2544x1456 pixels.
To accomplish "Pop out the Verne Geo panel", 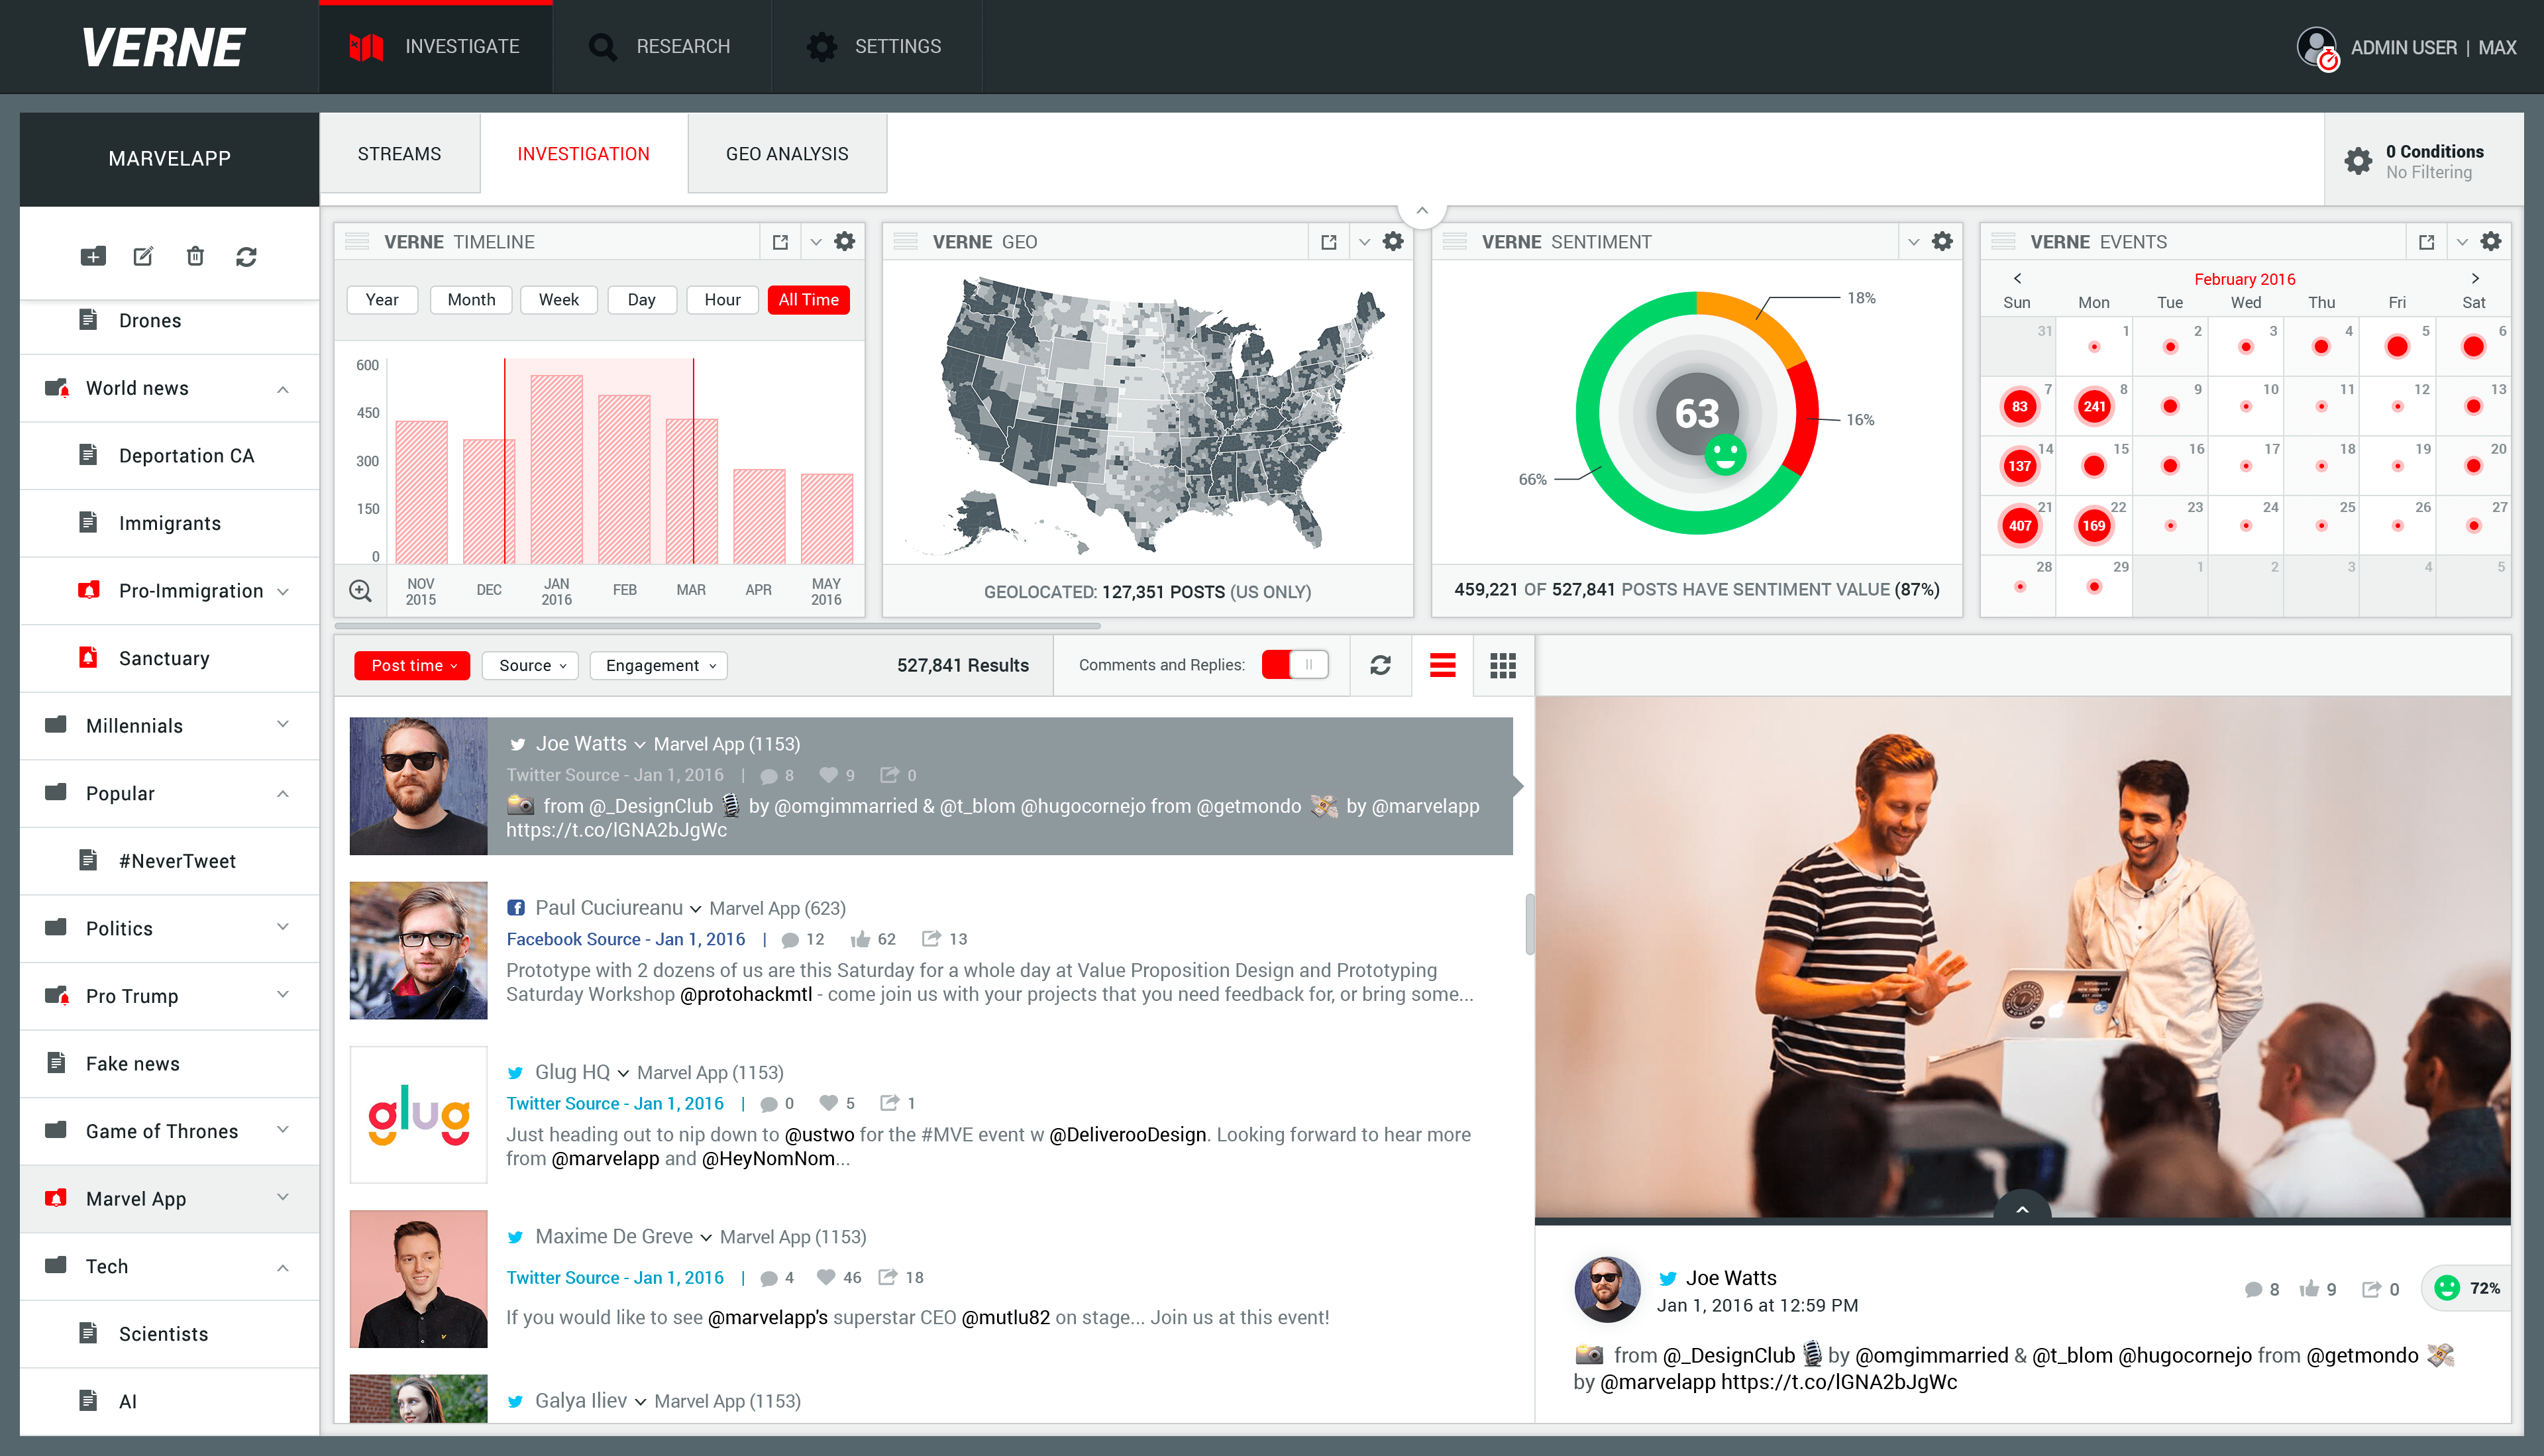I will click(1329, 242).
